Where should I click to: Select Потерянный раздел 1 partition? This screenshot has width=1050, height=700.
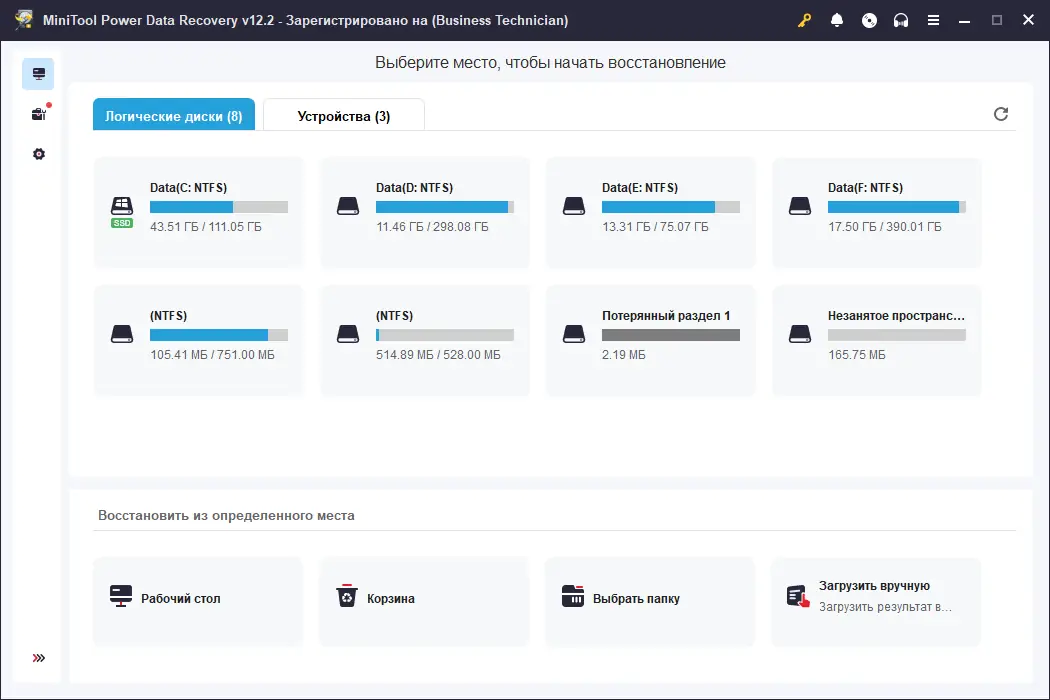[x=650, y=340]
